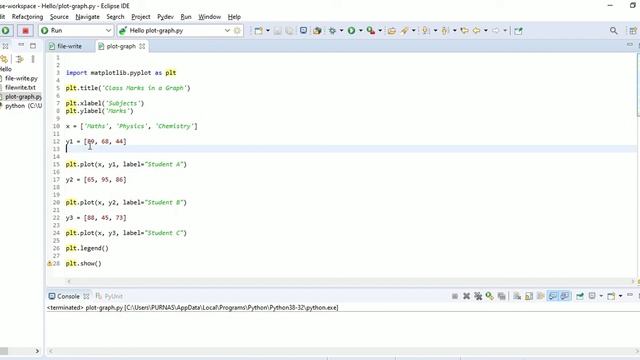Click the New file wizard icon

click(x=258, y=31)
